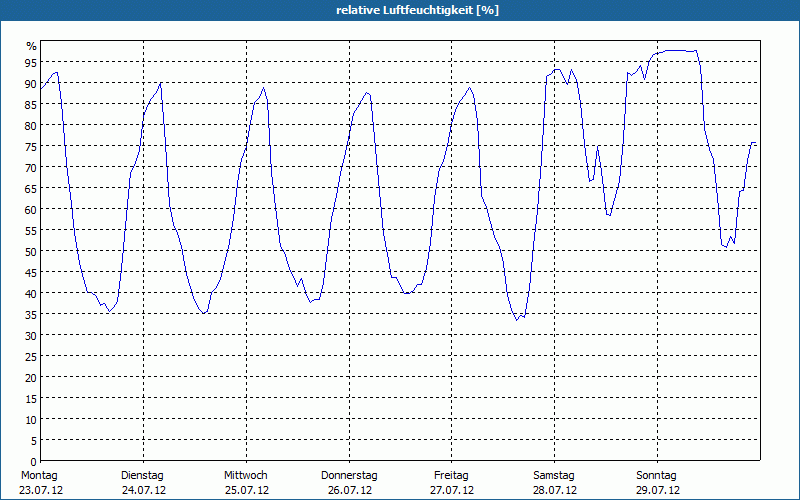Click the y-axis value '80'

(x=31, y=125)
